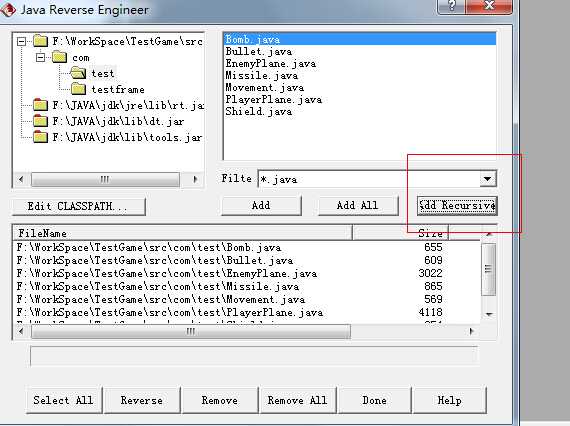Select Bullet.java in the file list

coord(360,51)
